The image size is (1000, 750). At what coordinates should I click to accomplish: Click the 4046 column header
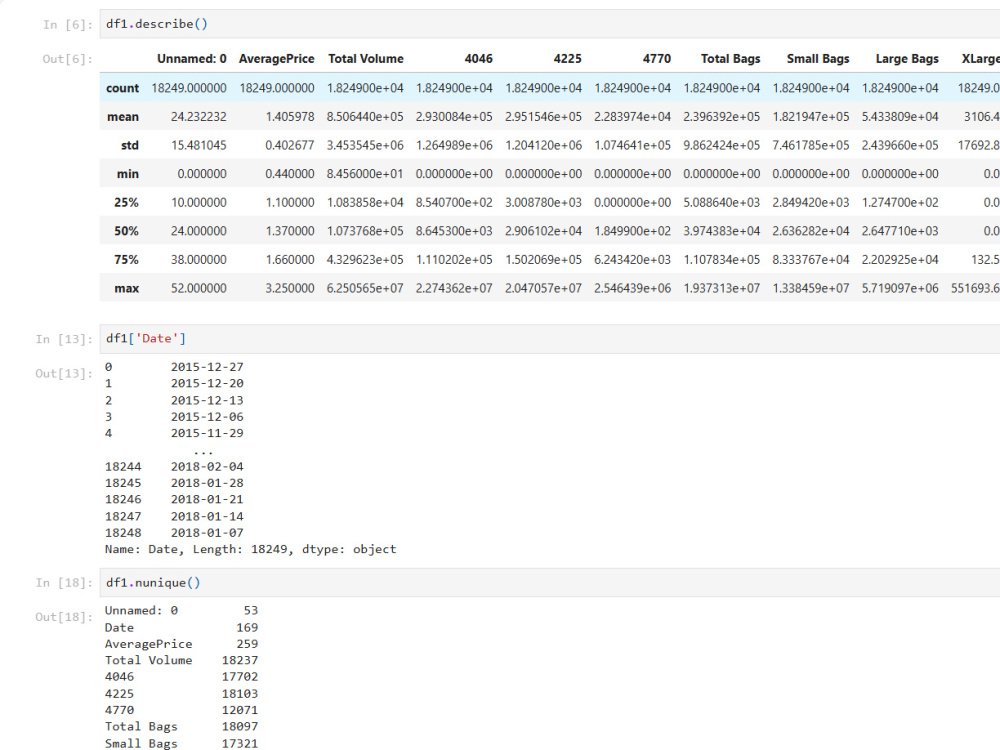(478, 59)
